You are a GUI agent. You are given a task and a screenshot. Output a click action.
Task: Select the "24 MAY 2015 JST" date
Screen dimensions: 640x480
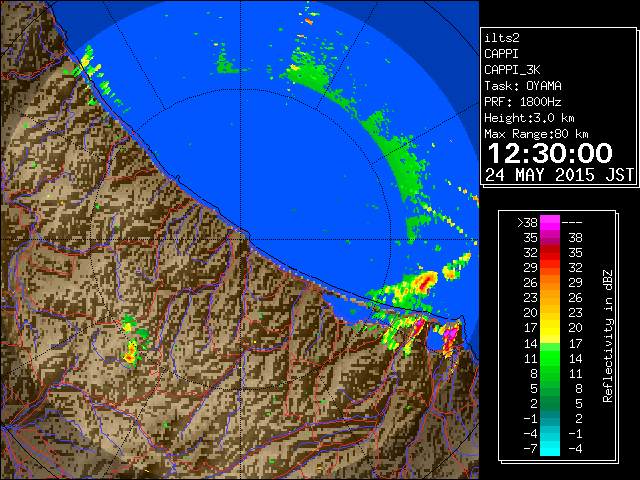coord(560,175)
